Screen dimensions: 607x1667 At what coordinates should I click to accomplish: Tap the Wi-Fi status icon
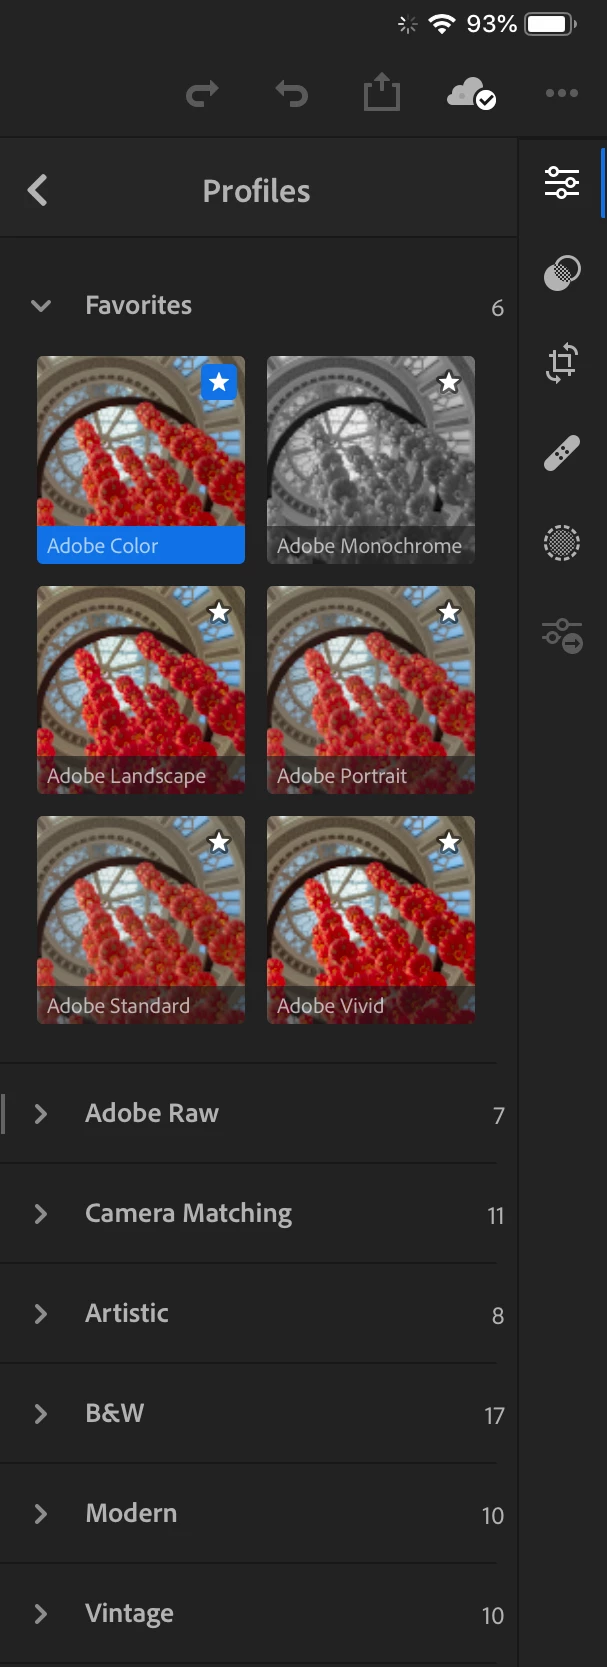pyautogui.click(x=441, y=24)
